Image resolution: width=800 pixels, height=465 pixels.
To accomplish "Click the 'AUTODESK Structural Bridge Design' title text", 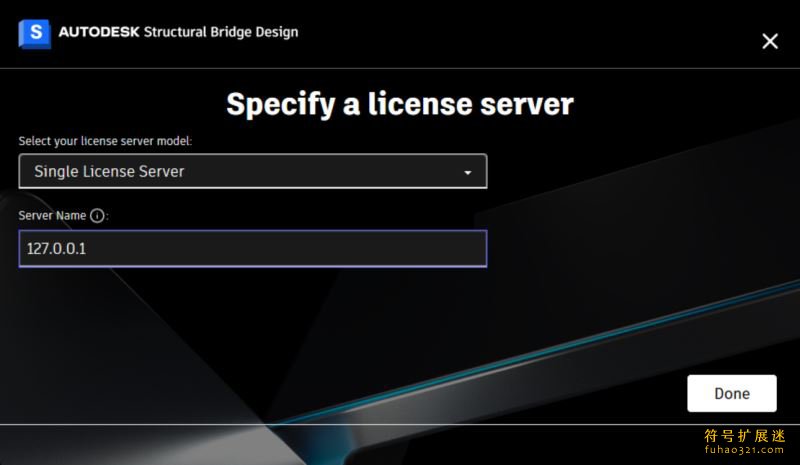I will point(178,32).
